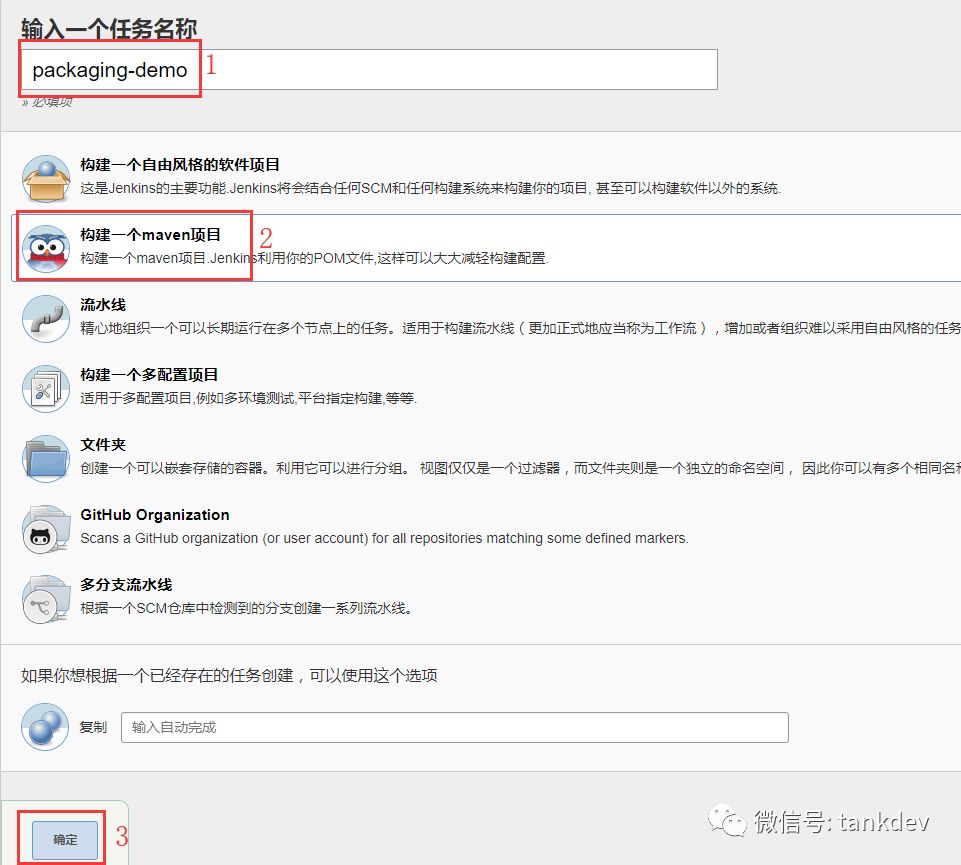Select 构建一个自由风格的软件项目 title
Screen dimensions: 961x865
pyautogui.click(x=180, y=164)
